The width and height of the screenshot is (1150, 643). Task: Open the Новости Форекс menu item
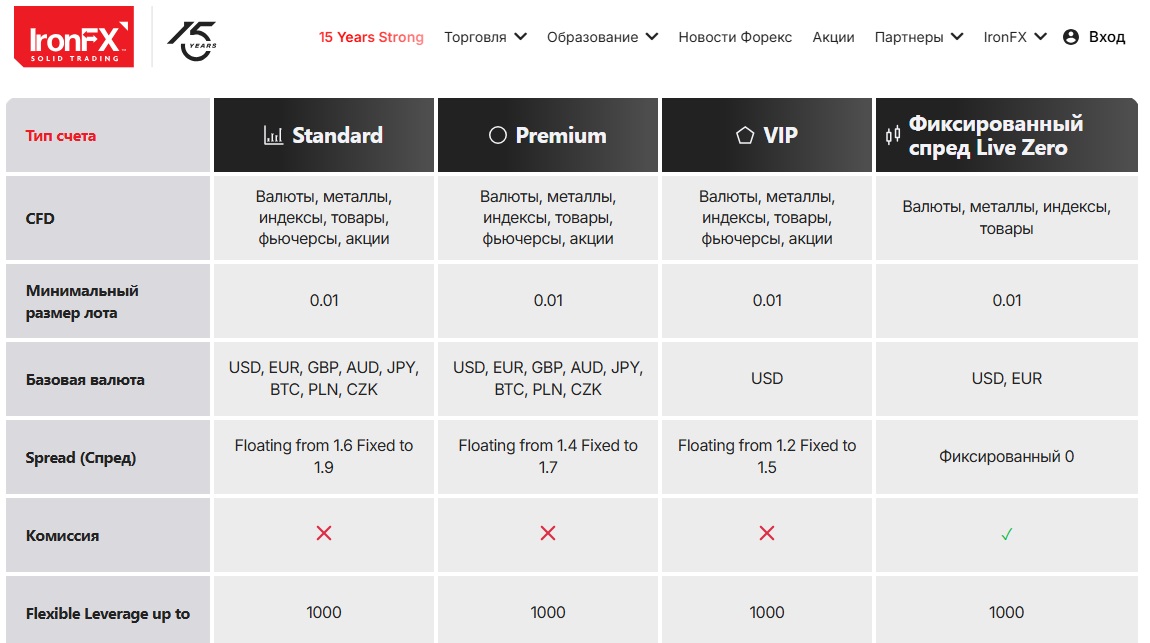pyautogui.click(x=735, y=37)
